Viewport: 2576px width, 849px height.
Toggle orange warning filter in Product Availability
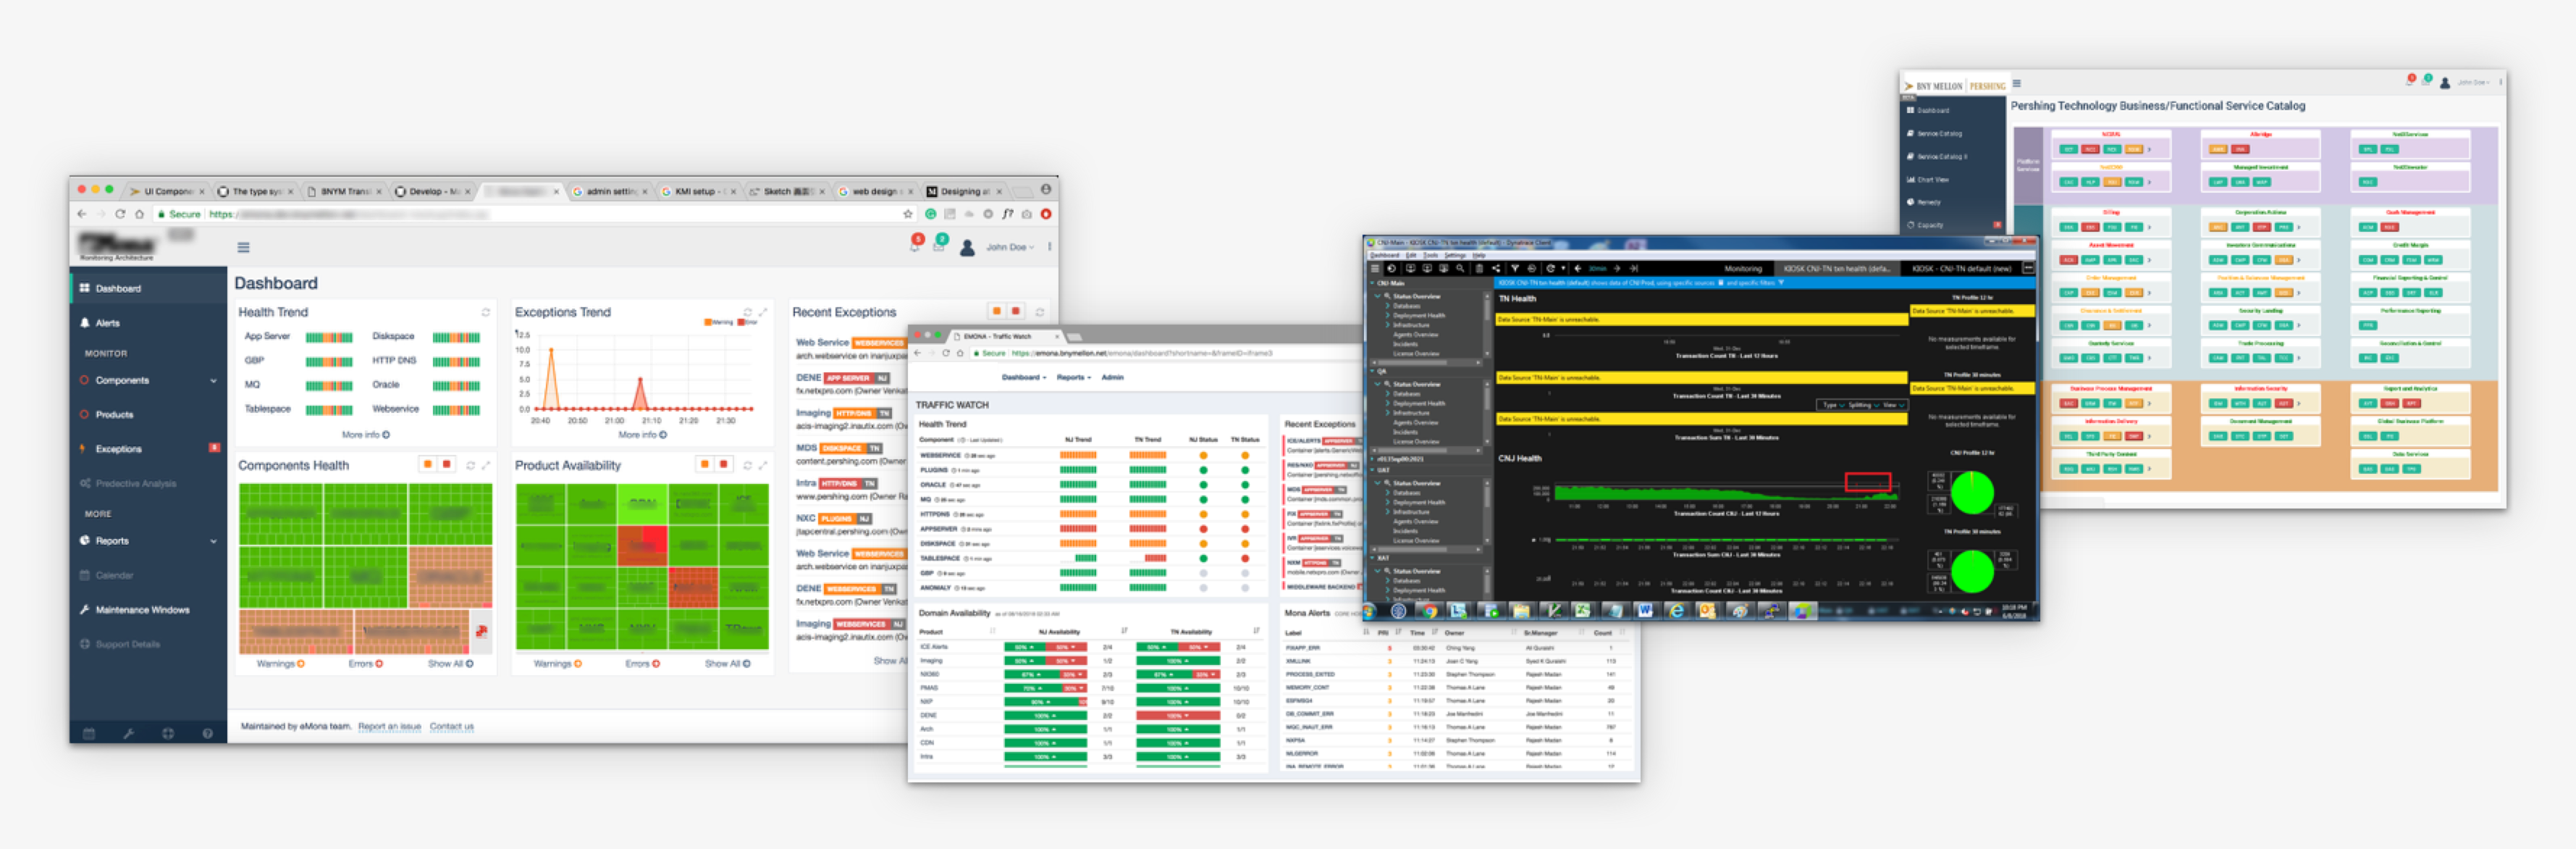click(x=705, y=464)
